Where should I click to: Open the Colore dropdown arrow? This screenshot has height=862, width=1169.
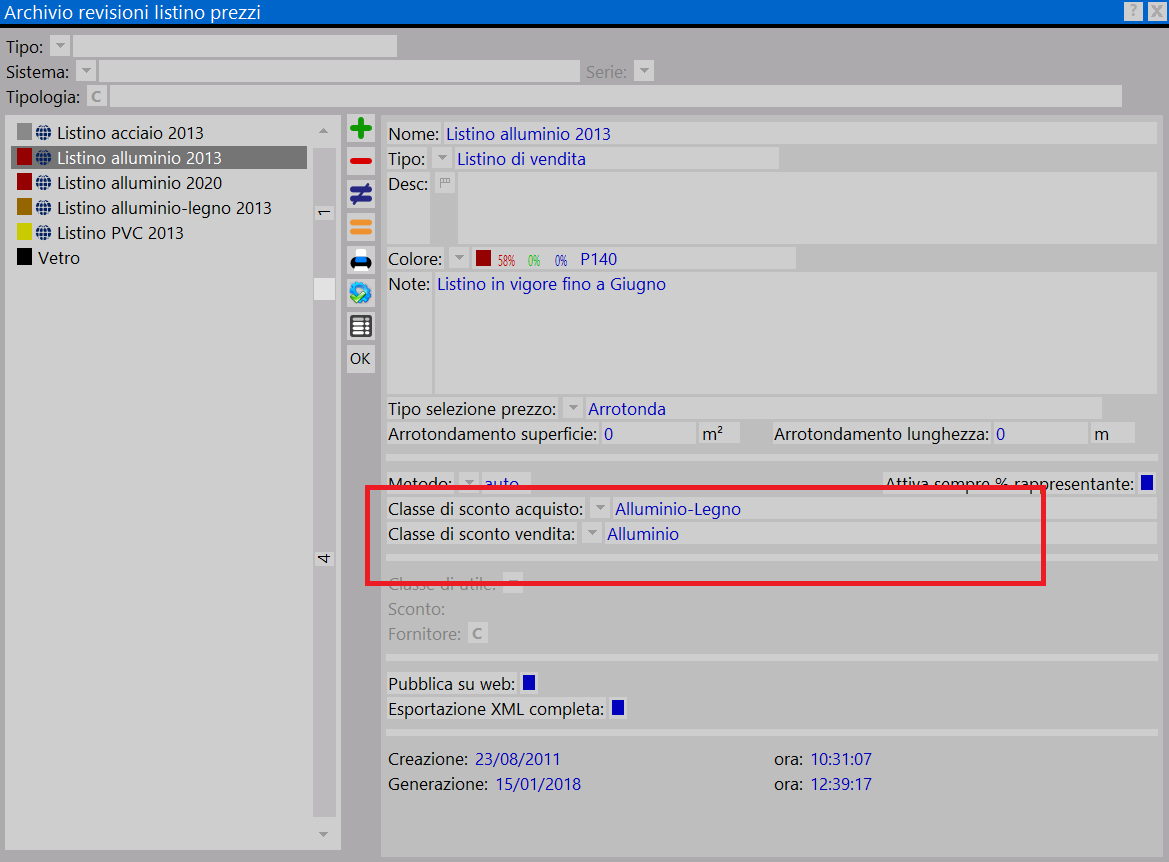point(459,258)
